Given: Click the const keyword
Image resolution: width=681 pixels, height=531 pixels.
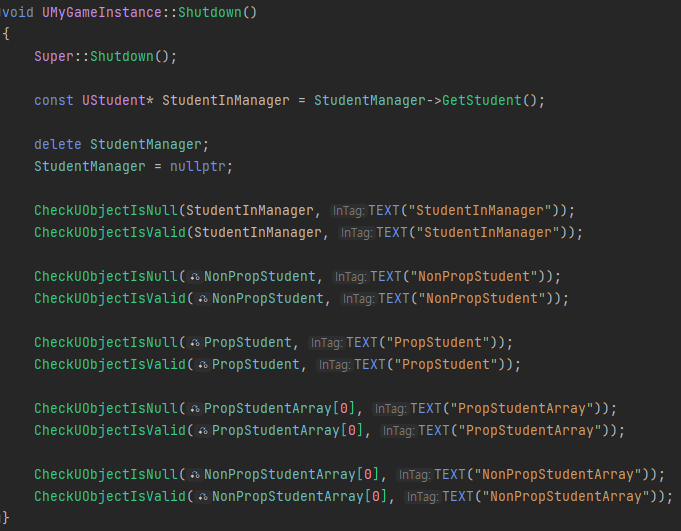Looking at the screenshot, I should [54, 101].
